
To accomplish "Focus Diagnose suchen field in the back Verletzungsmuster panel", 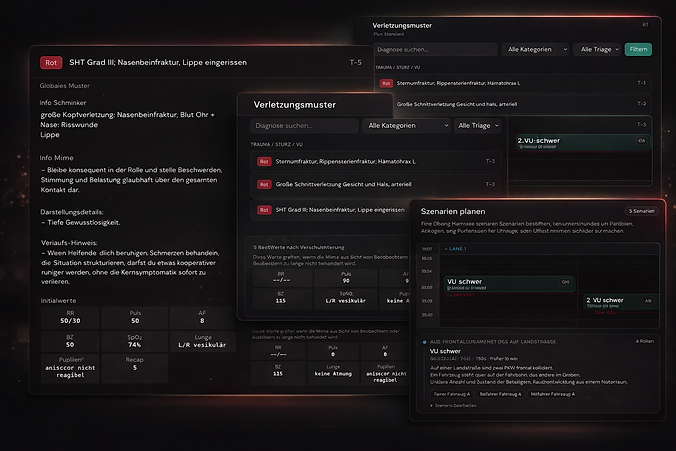I will tap(435, 50).
